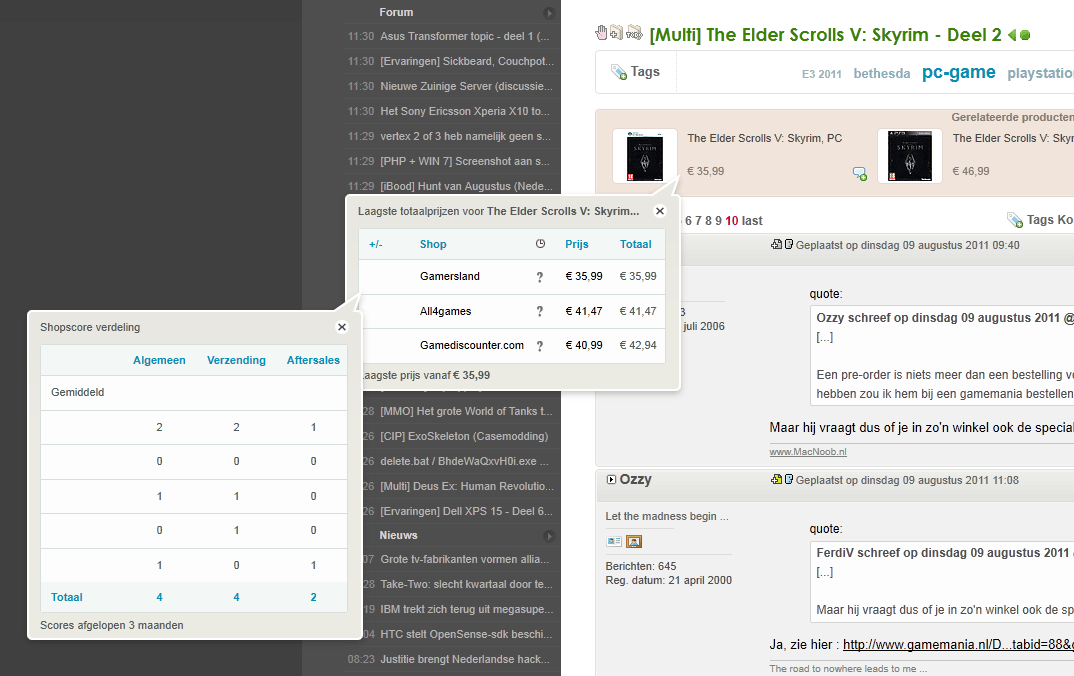Viewport: 1074px width, 676px height.
Task: Go to the last page link
Action: coord(752,221)
